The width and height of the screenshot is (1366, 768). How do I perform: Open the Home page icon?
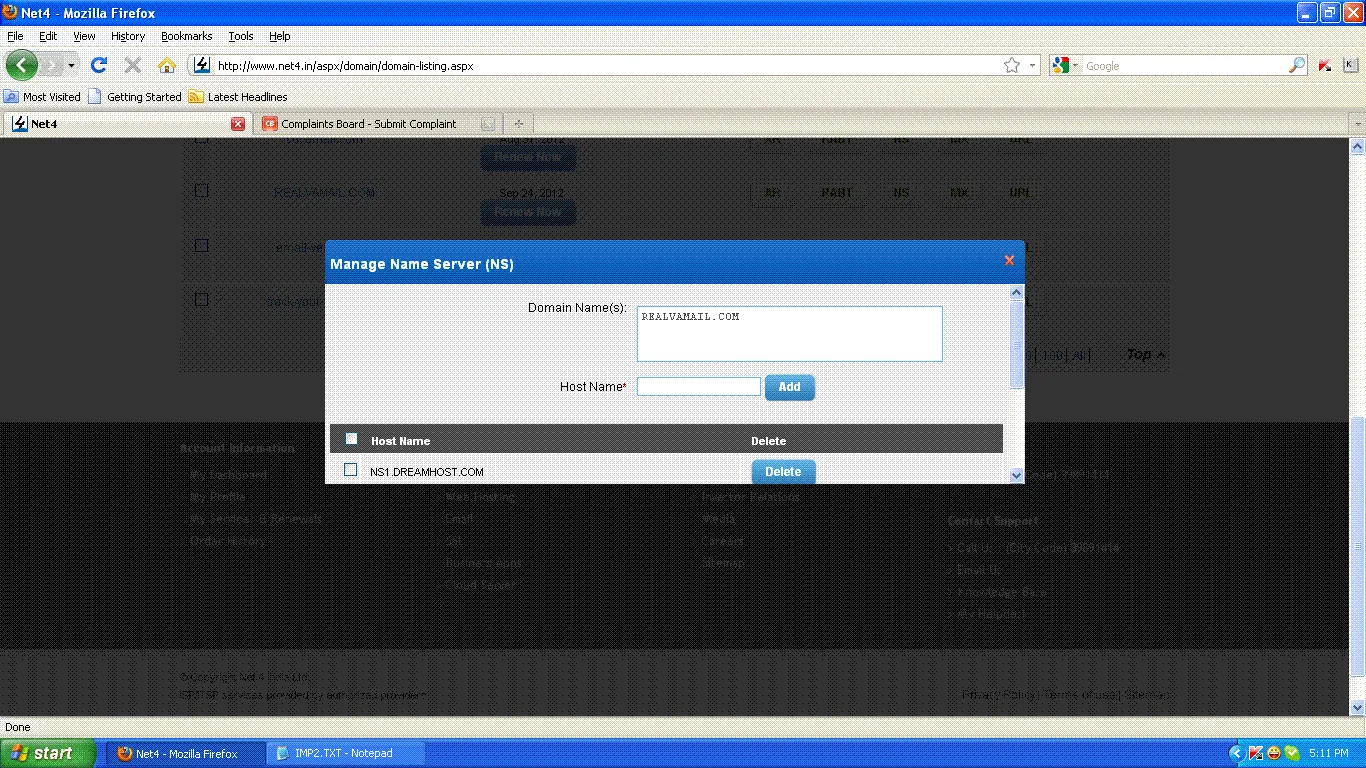pos(167,65)
